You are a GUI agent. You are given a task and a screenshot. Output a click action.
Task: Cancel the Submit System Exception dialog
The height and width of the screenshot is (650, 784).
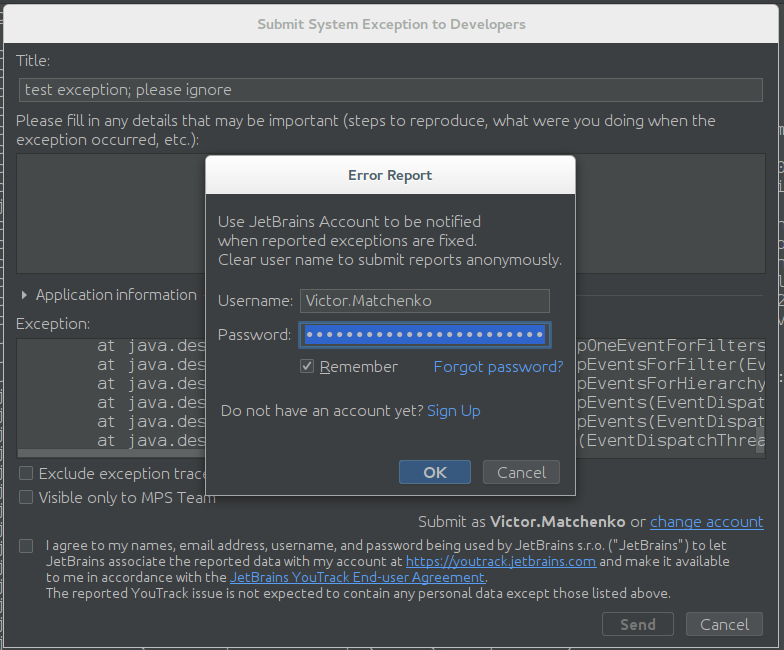(723, 624)
